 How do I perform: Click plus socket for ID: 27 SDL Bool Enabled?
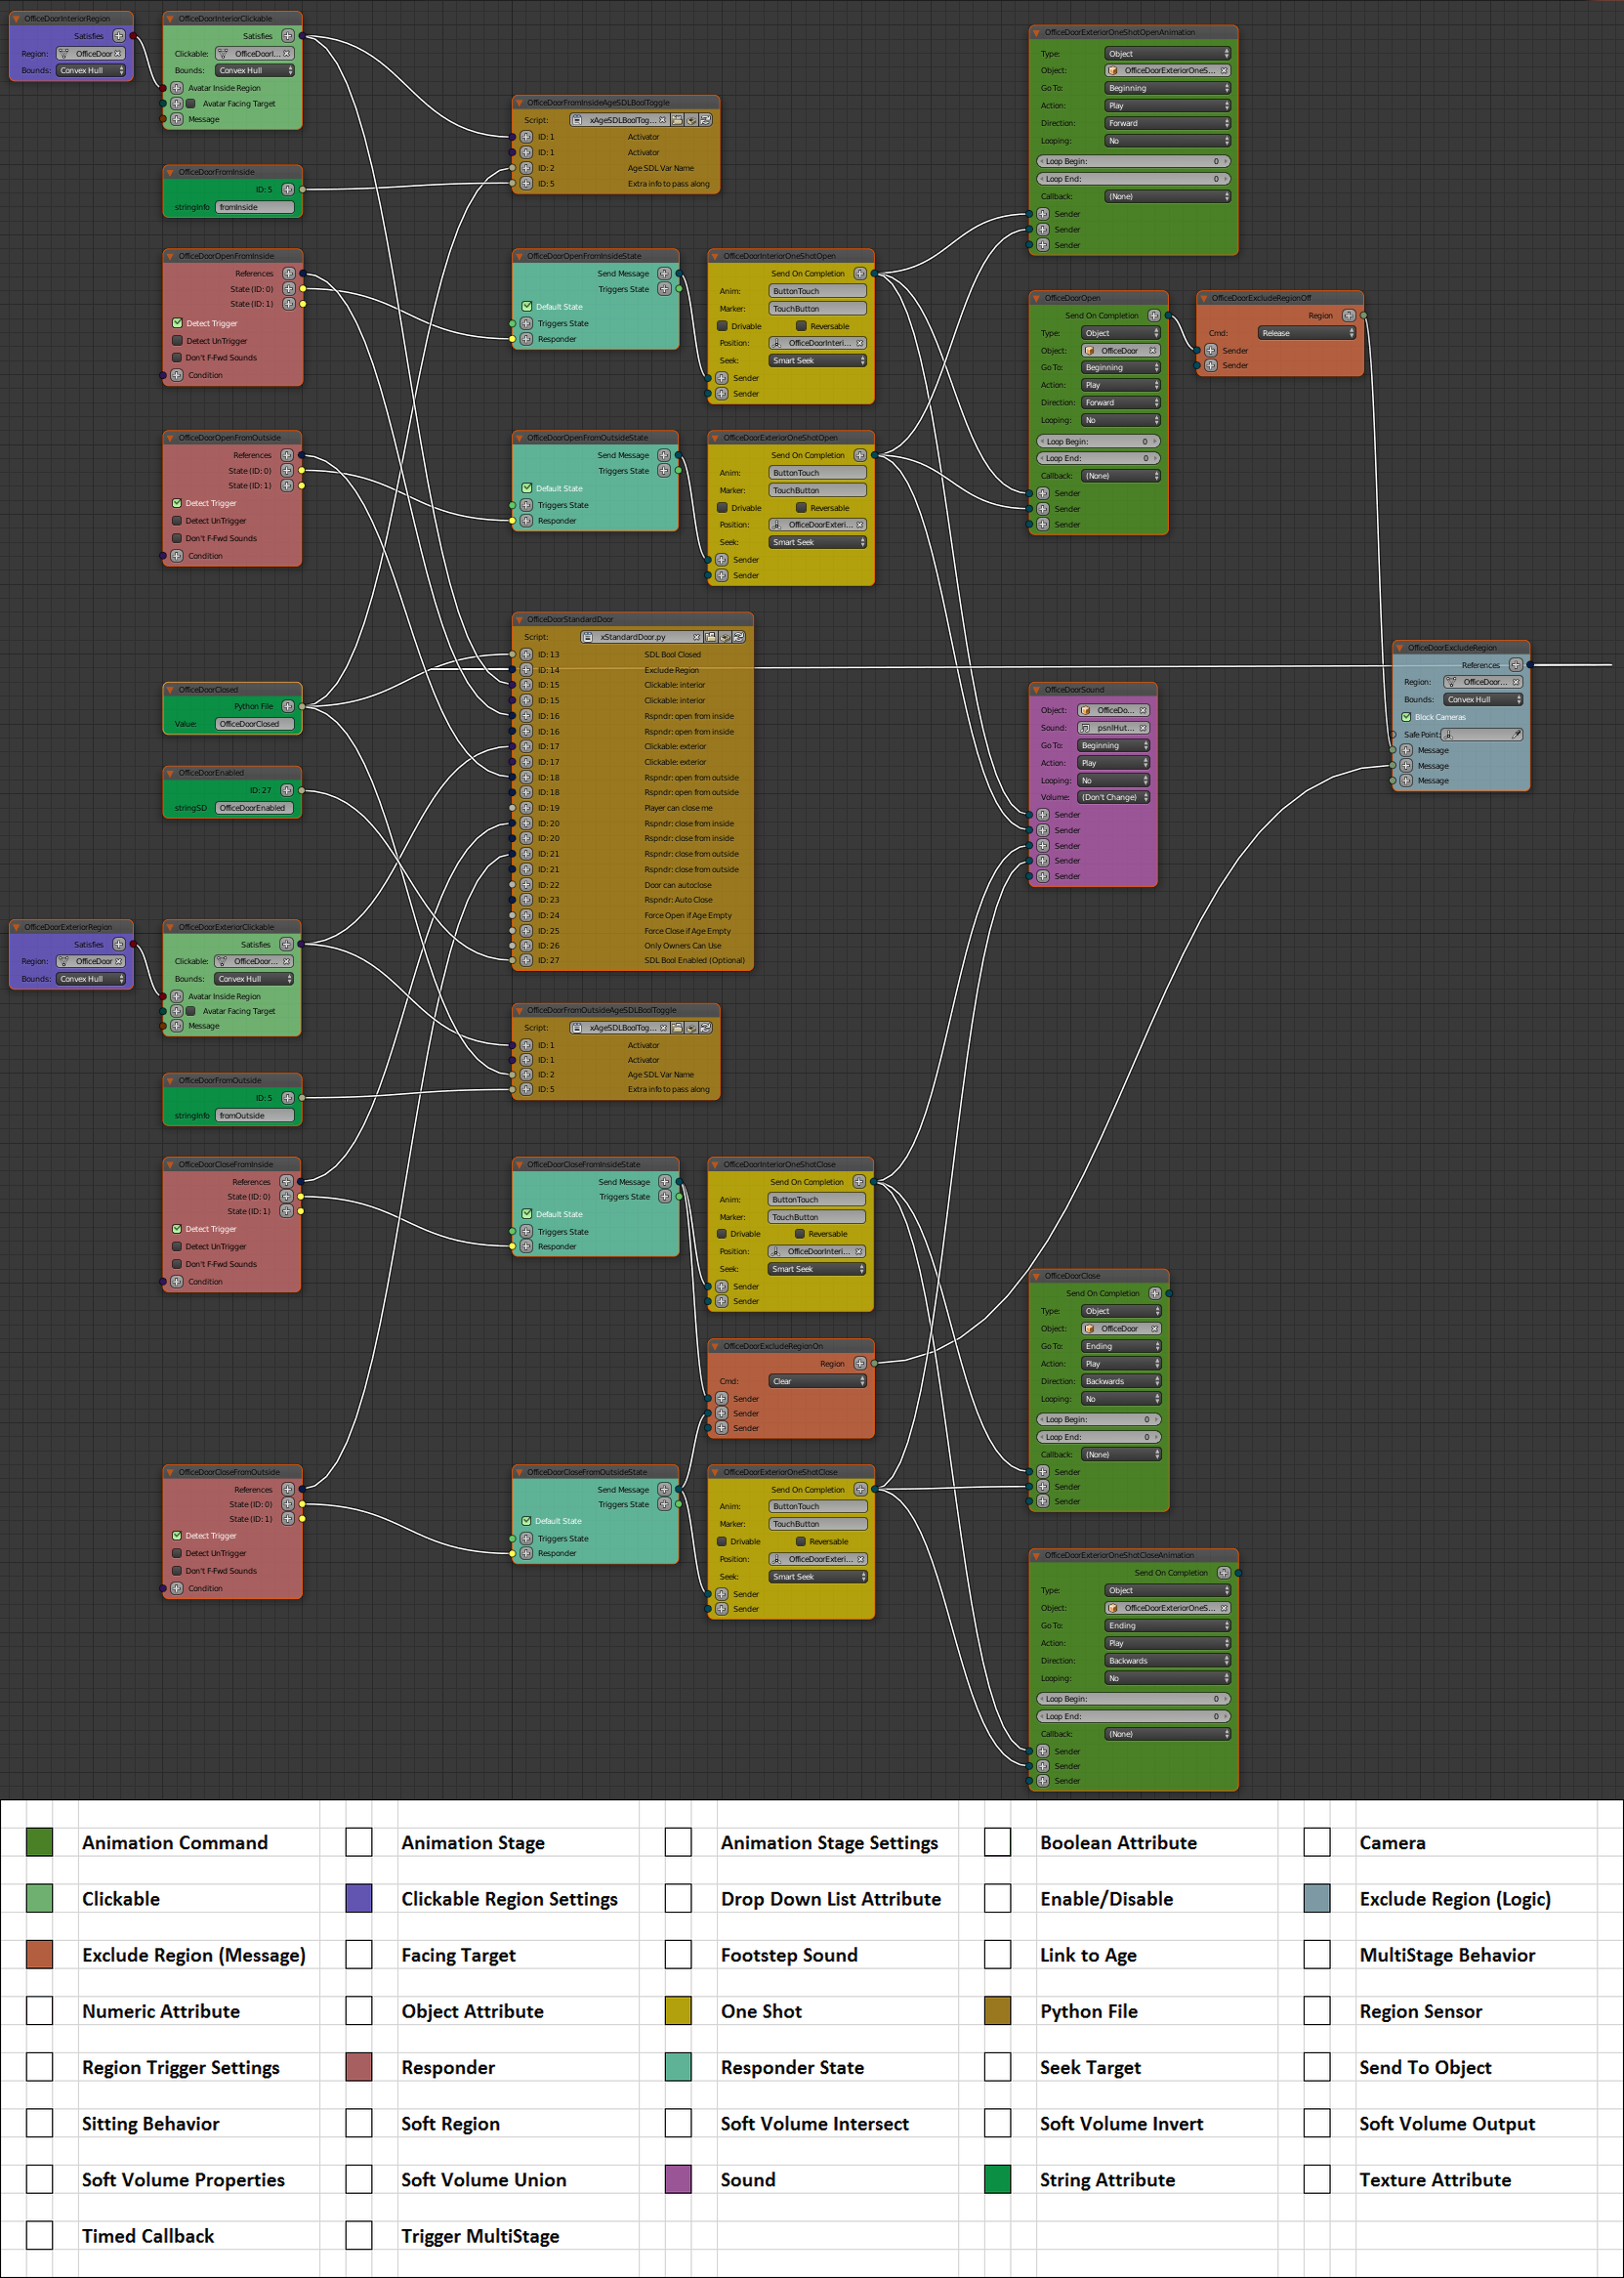tap(526, 960)
